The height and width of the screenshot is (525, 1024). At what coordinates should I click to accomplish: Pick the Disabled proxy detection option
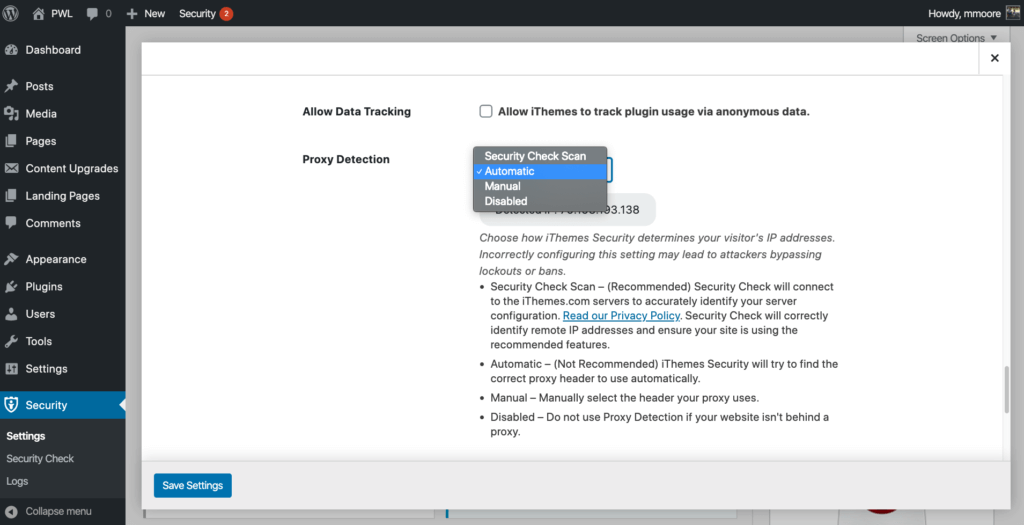505,201
